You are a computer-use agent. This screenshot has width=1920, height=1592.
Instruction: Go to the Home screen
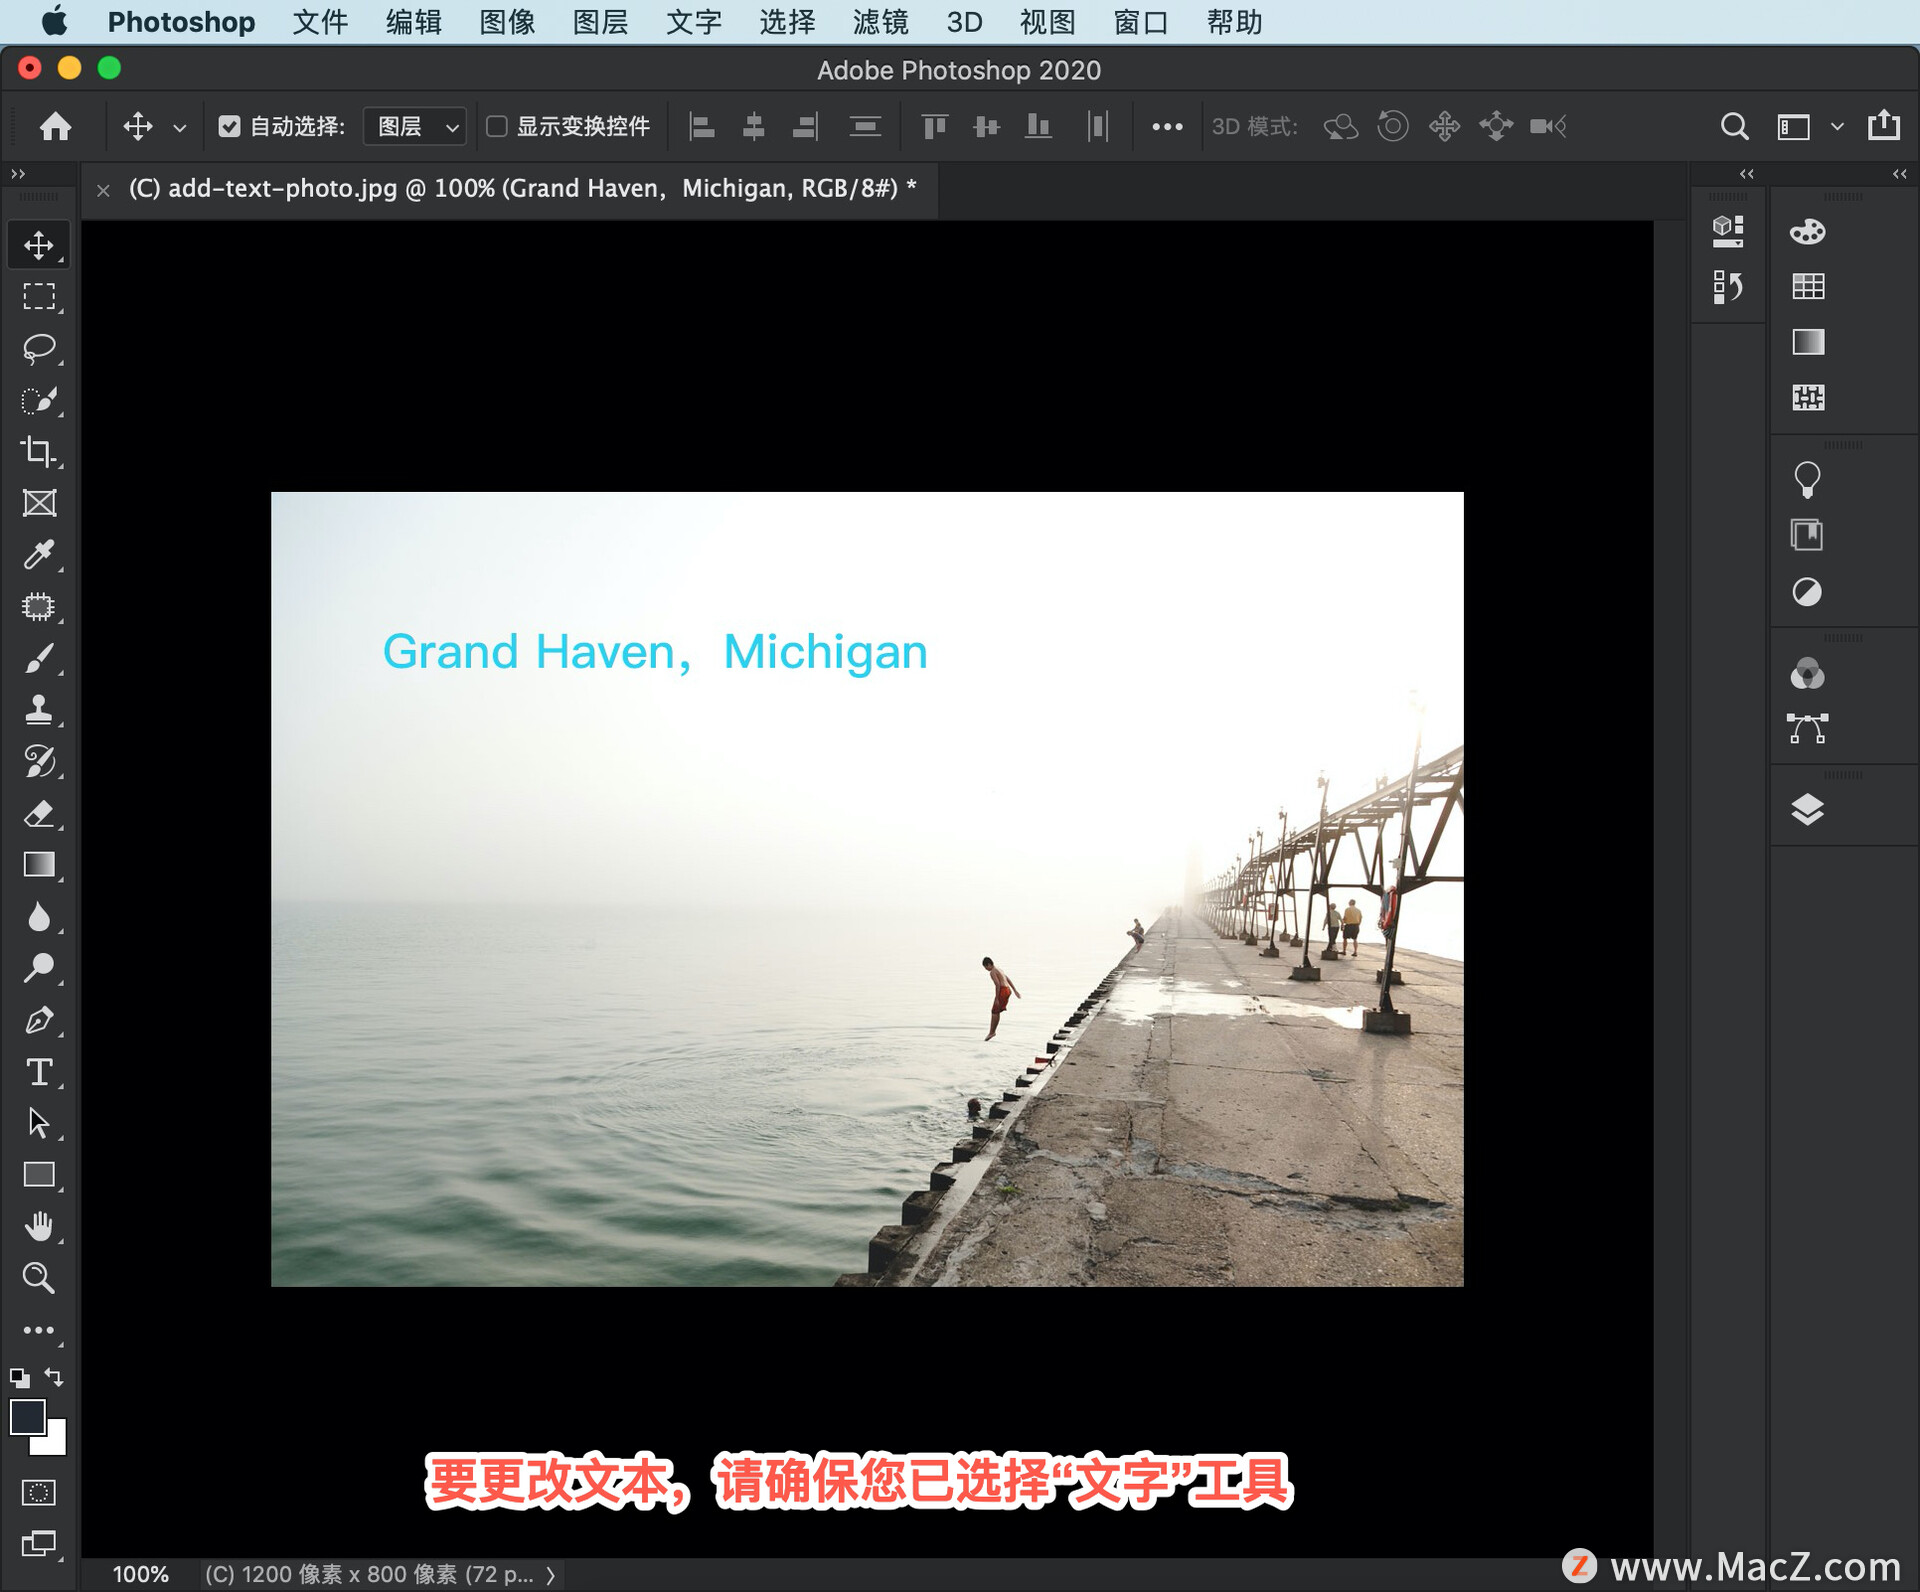(x=55, y=126)
